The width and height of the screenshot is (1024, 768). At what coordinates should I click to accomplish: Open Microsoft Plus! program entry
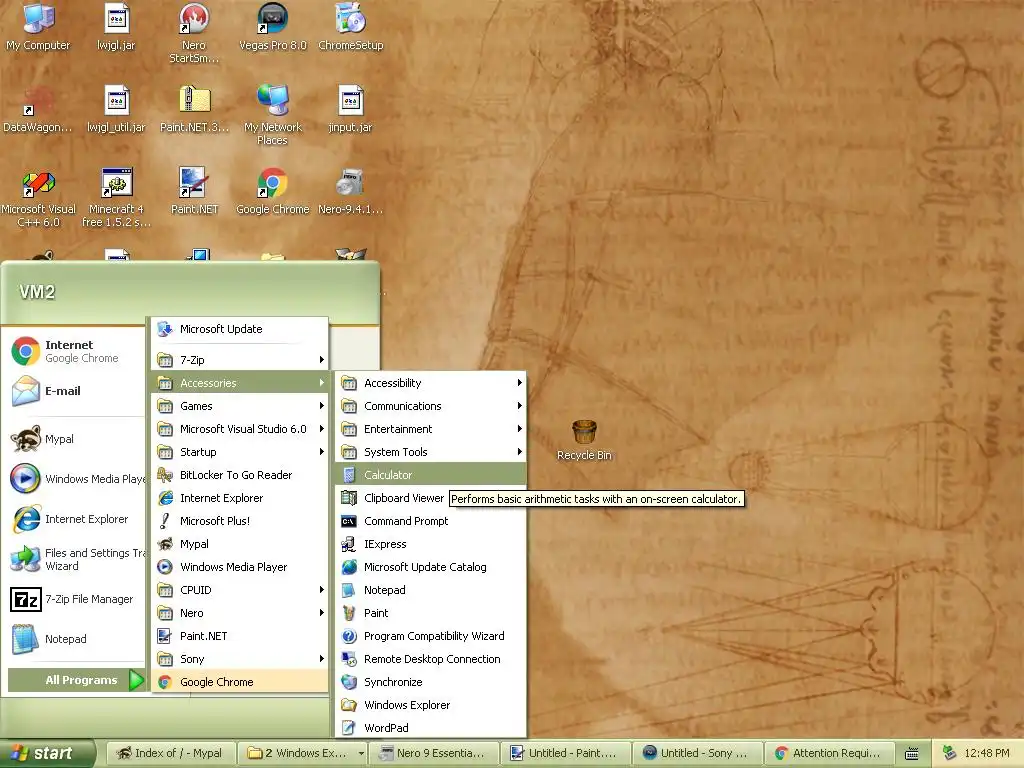point(240,521)
